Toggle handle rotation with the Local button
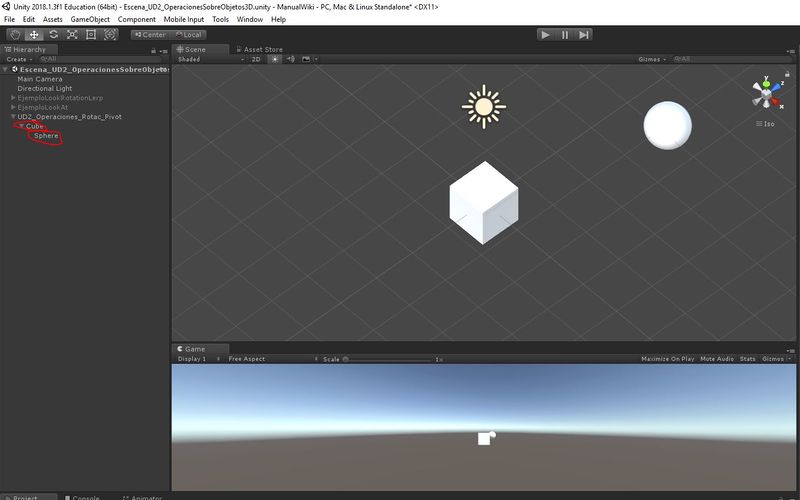The height and width of the screenshot is (500, 800). 188,35
